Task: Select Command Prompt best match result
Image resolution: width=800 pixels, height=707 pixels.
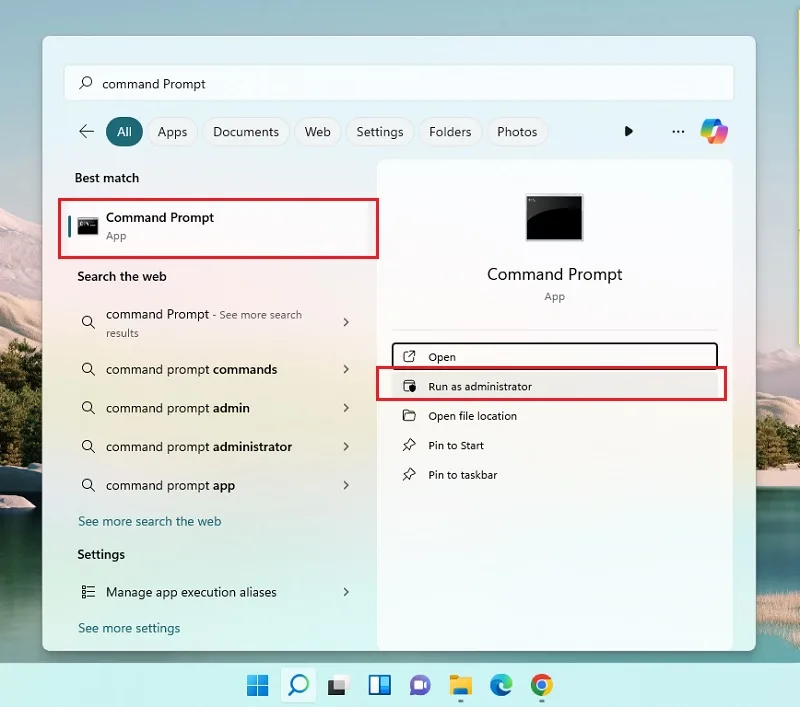Action: 218,228
